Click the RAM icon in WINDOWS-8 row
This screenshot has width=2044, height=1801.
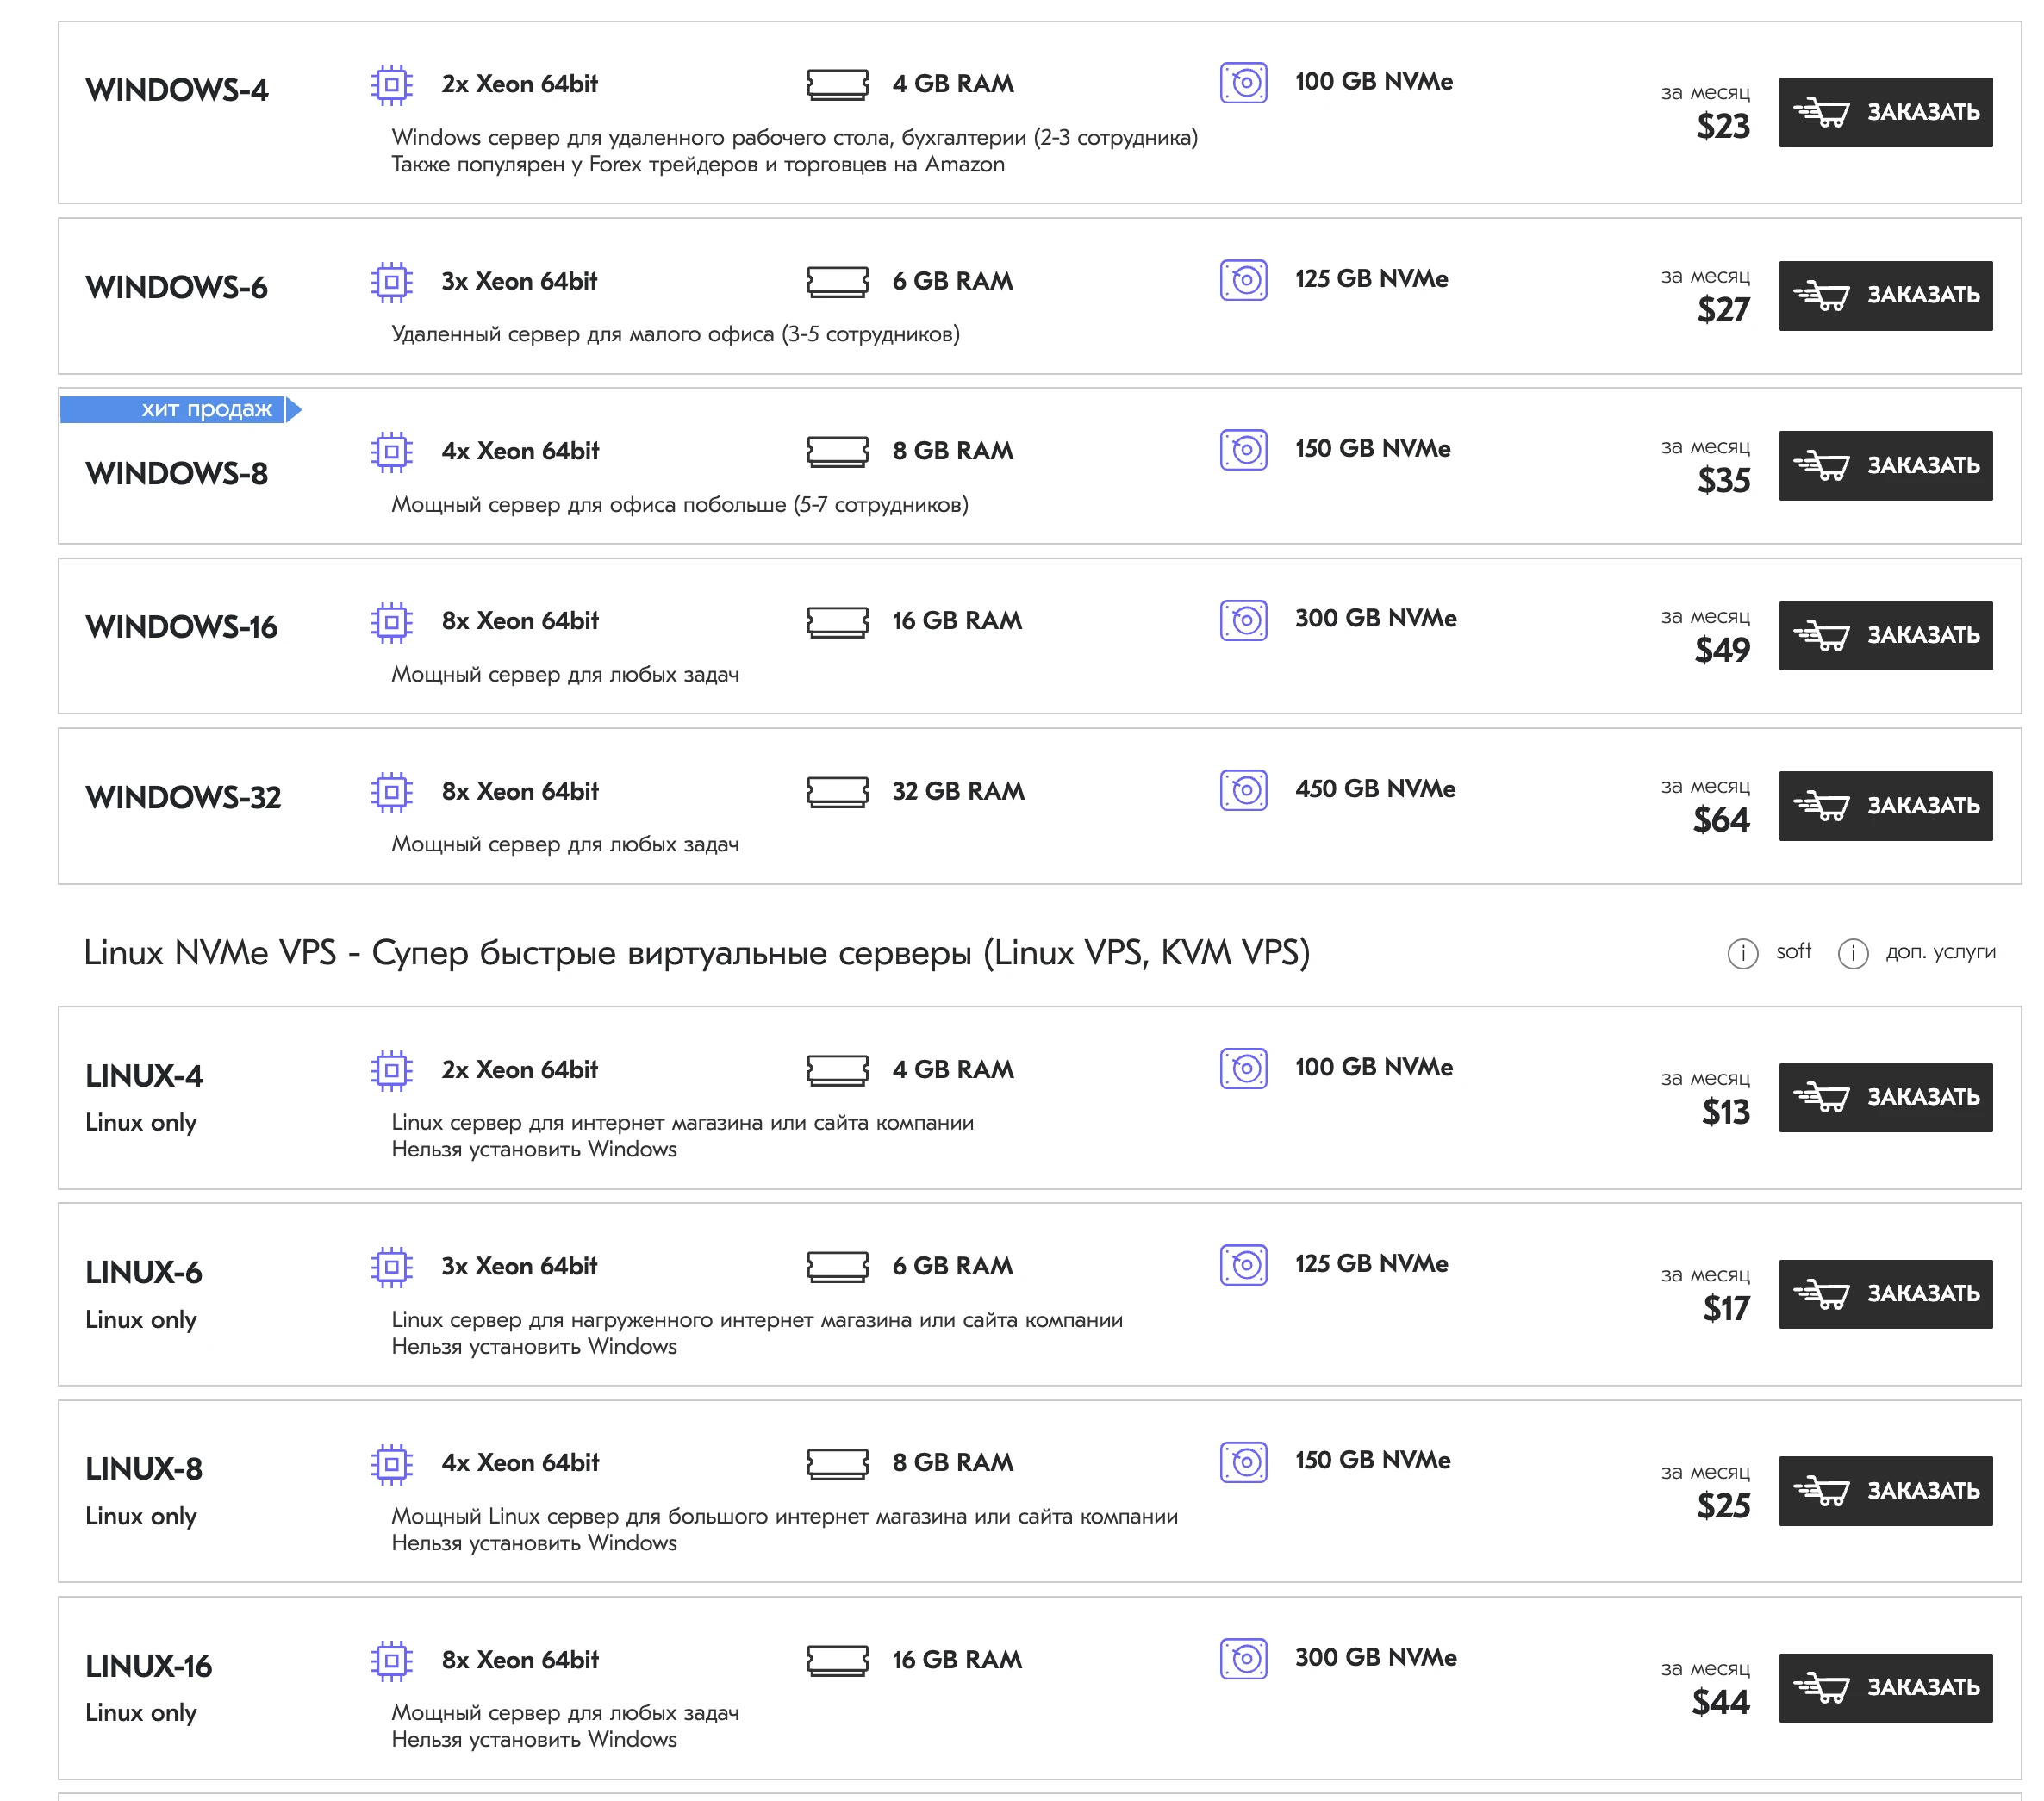[837, 451]
